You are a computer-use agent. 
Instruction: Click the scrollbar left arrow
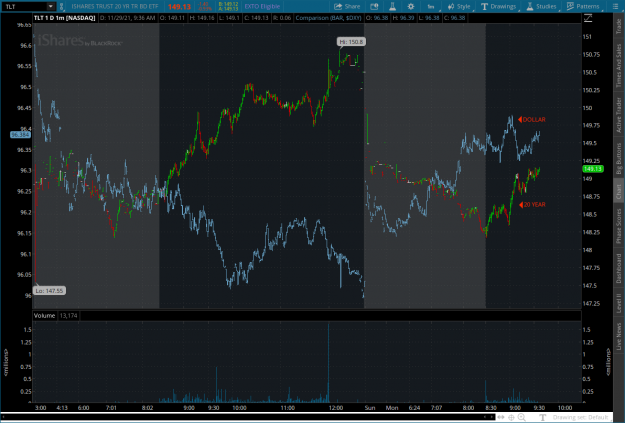click(485, 417)
